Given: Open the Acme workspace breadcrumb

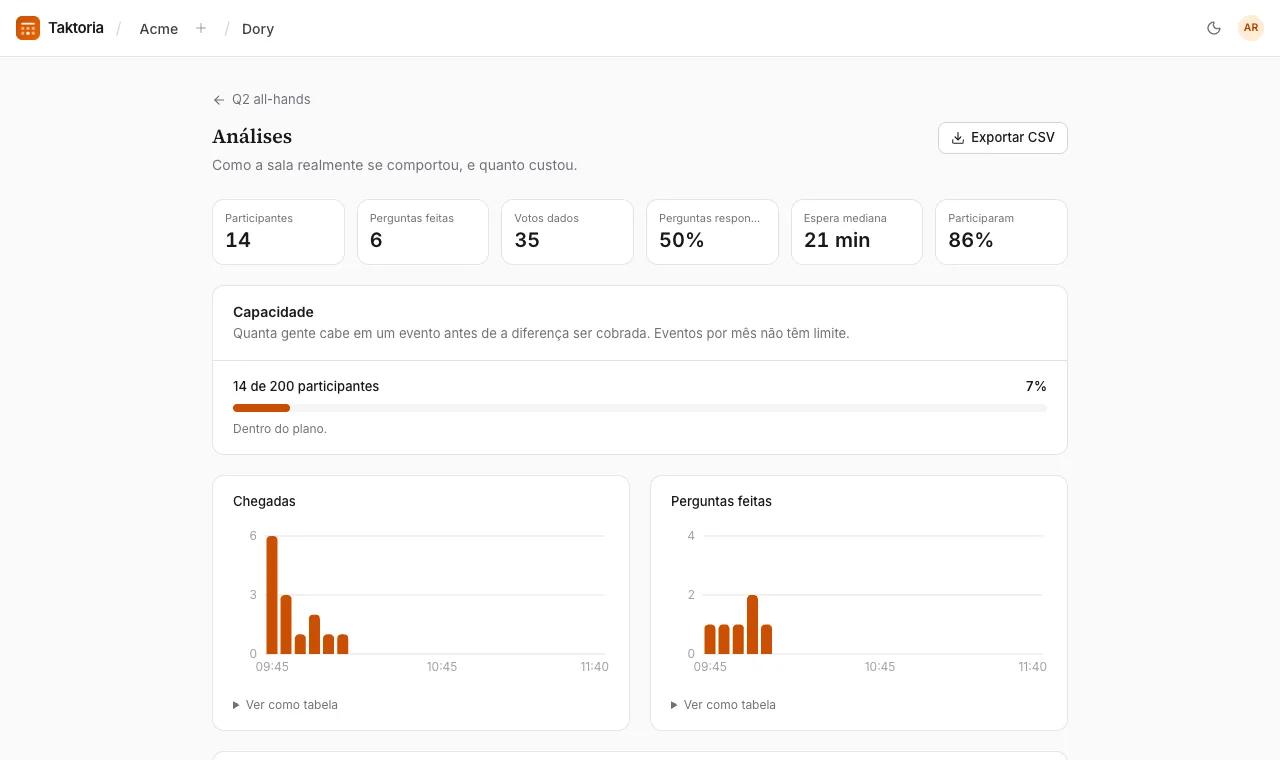Looking at the screenshot, I should pyautogui.click(x=159, y=29).
